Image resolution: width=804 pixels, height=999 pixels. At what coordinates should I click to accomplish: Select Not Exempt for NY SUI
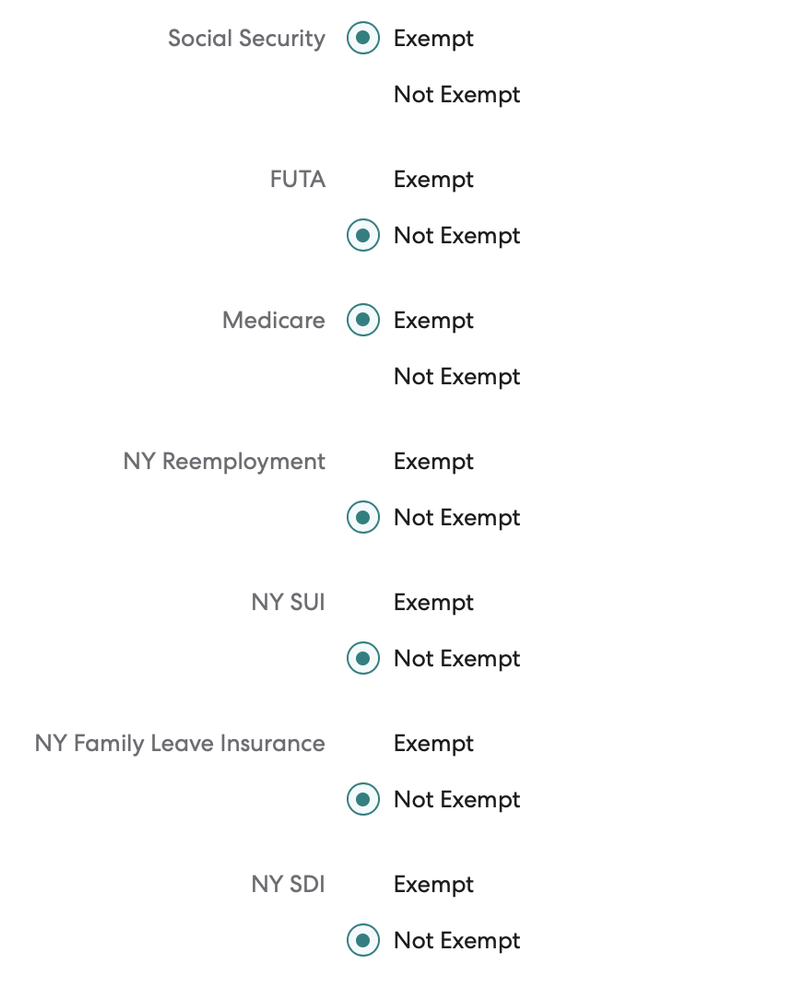pyautogui.click(x=362, y=658)
